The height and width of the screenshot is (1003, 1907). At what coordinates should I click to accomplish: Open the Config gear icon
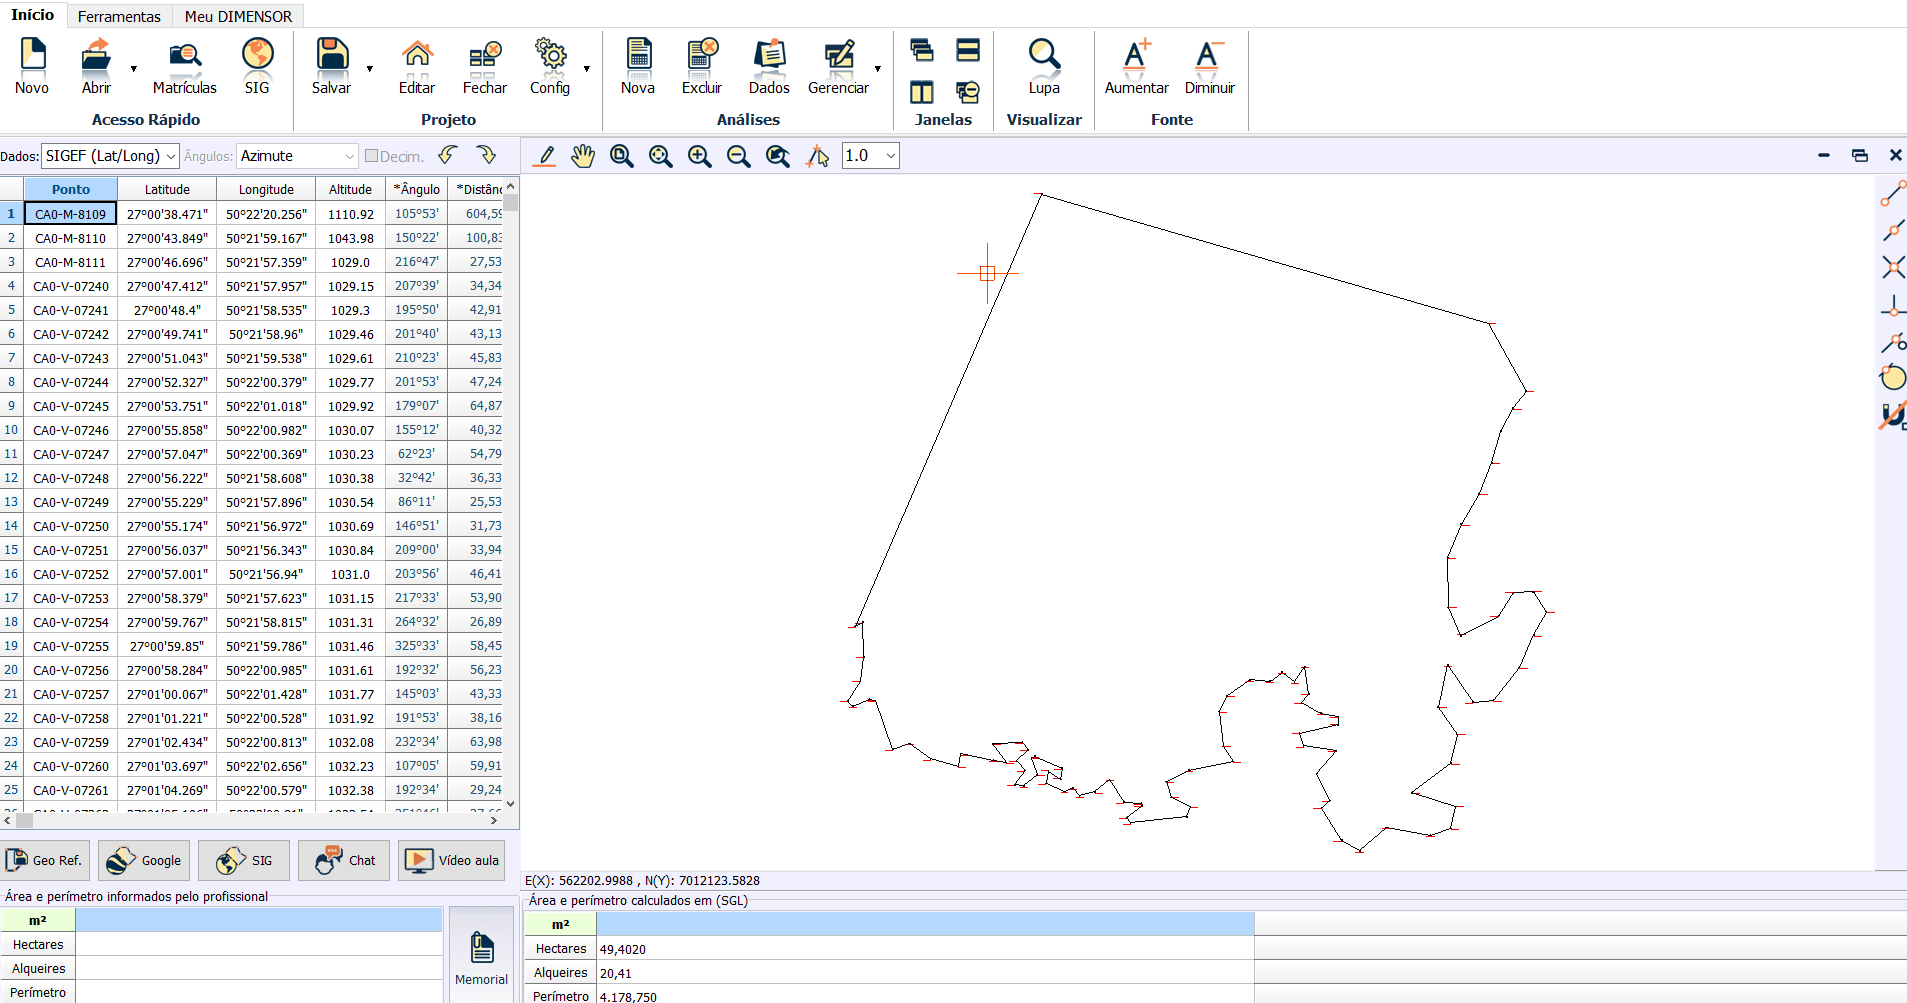[550, 56]
